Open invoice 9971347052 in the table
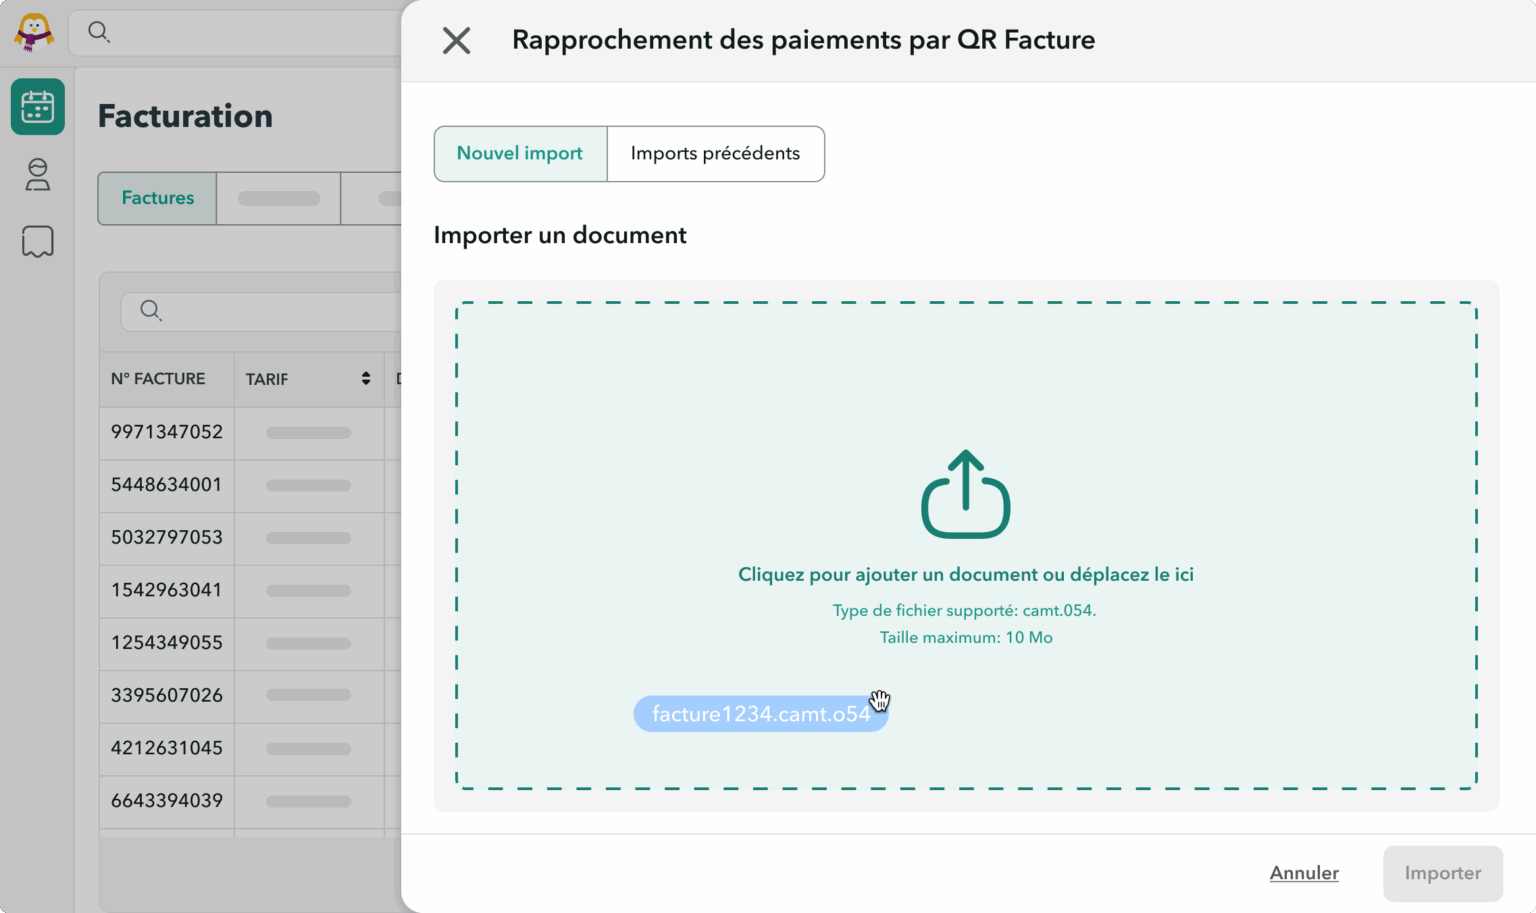Screen dimensions: 1536x913 166,432
